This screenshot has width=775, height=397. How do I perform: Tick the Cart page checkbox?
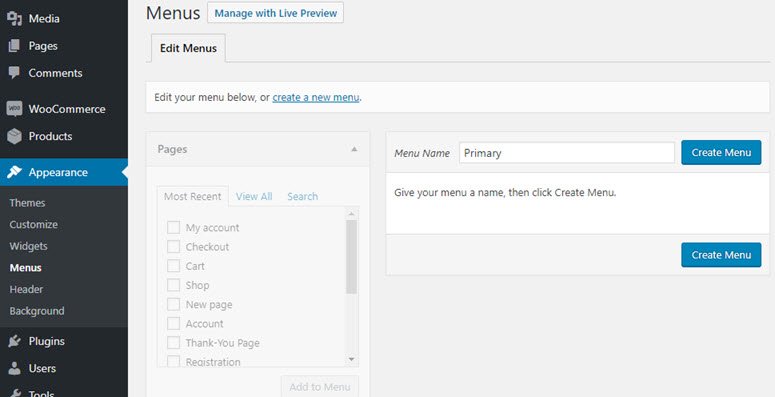[x=173, y=266]
